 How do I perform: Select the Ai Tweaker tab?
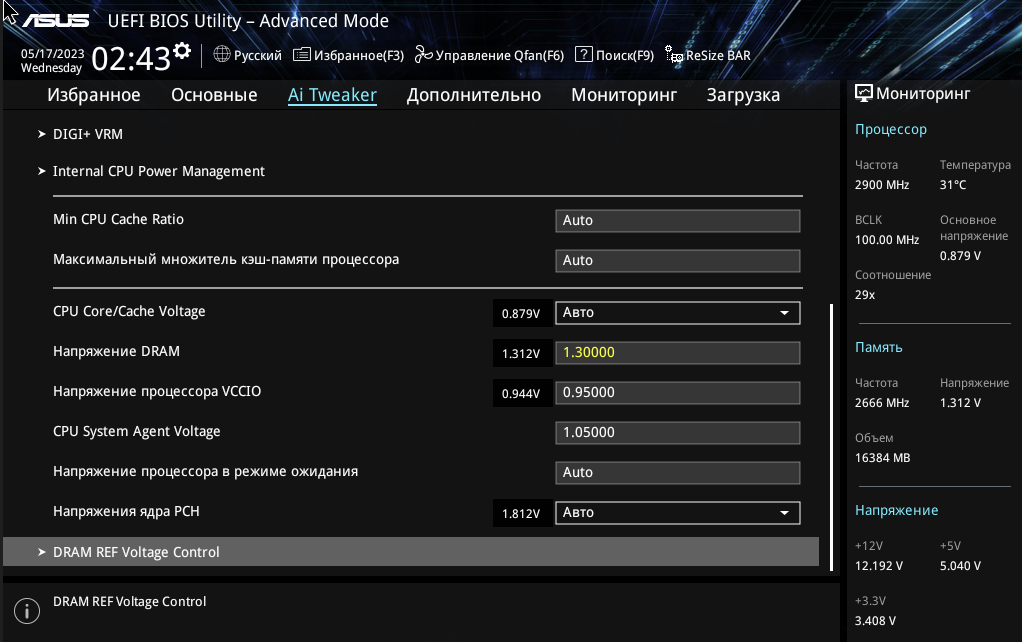pyautogui.click(x=332, y=95)
